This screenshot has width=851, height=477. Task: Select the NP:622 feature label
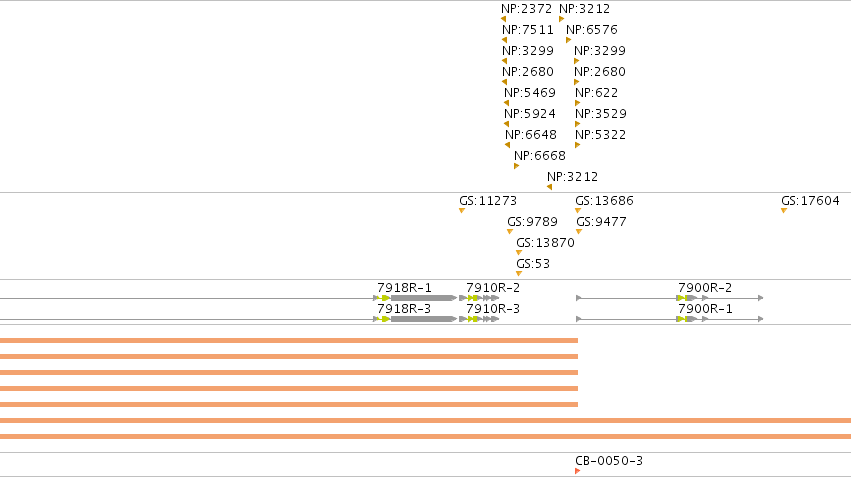596,93
